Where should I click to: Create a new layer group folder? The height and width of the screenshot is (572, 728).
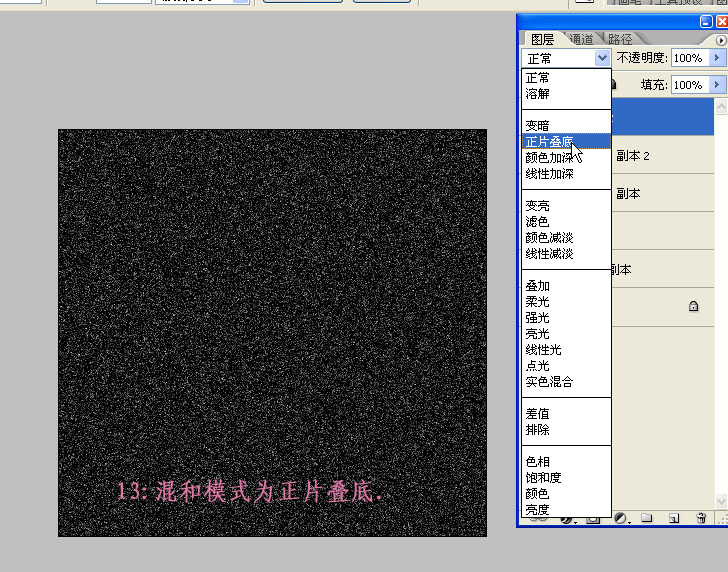(647, 518)
